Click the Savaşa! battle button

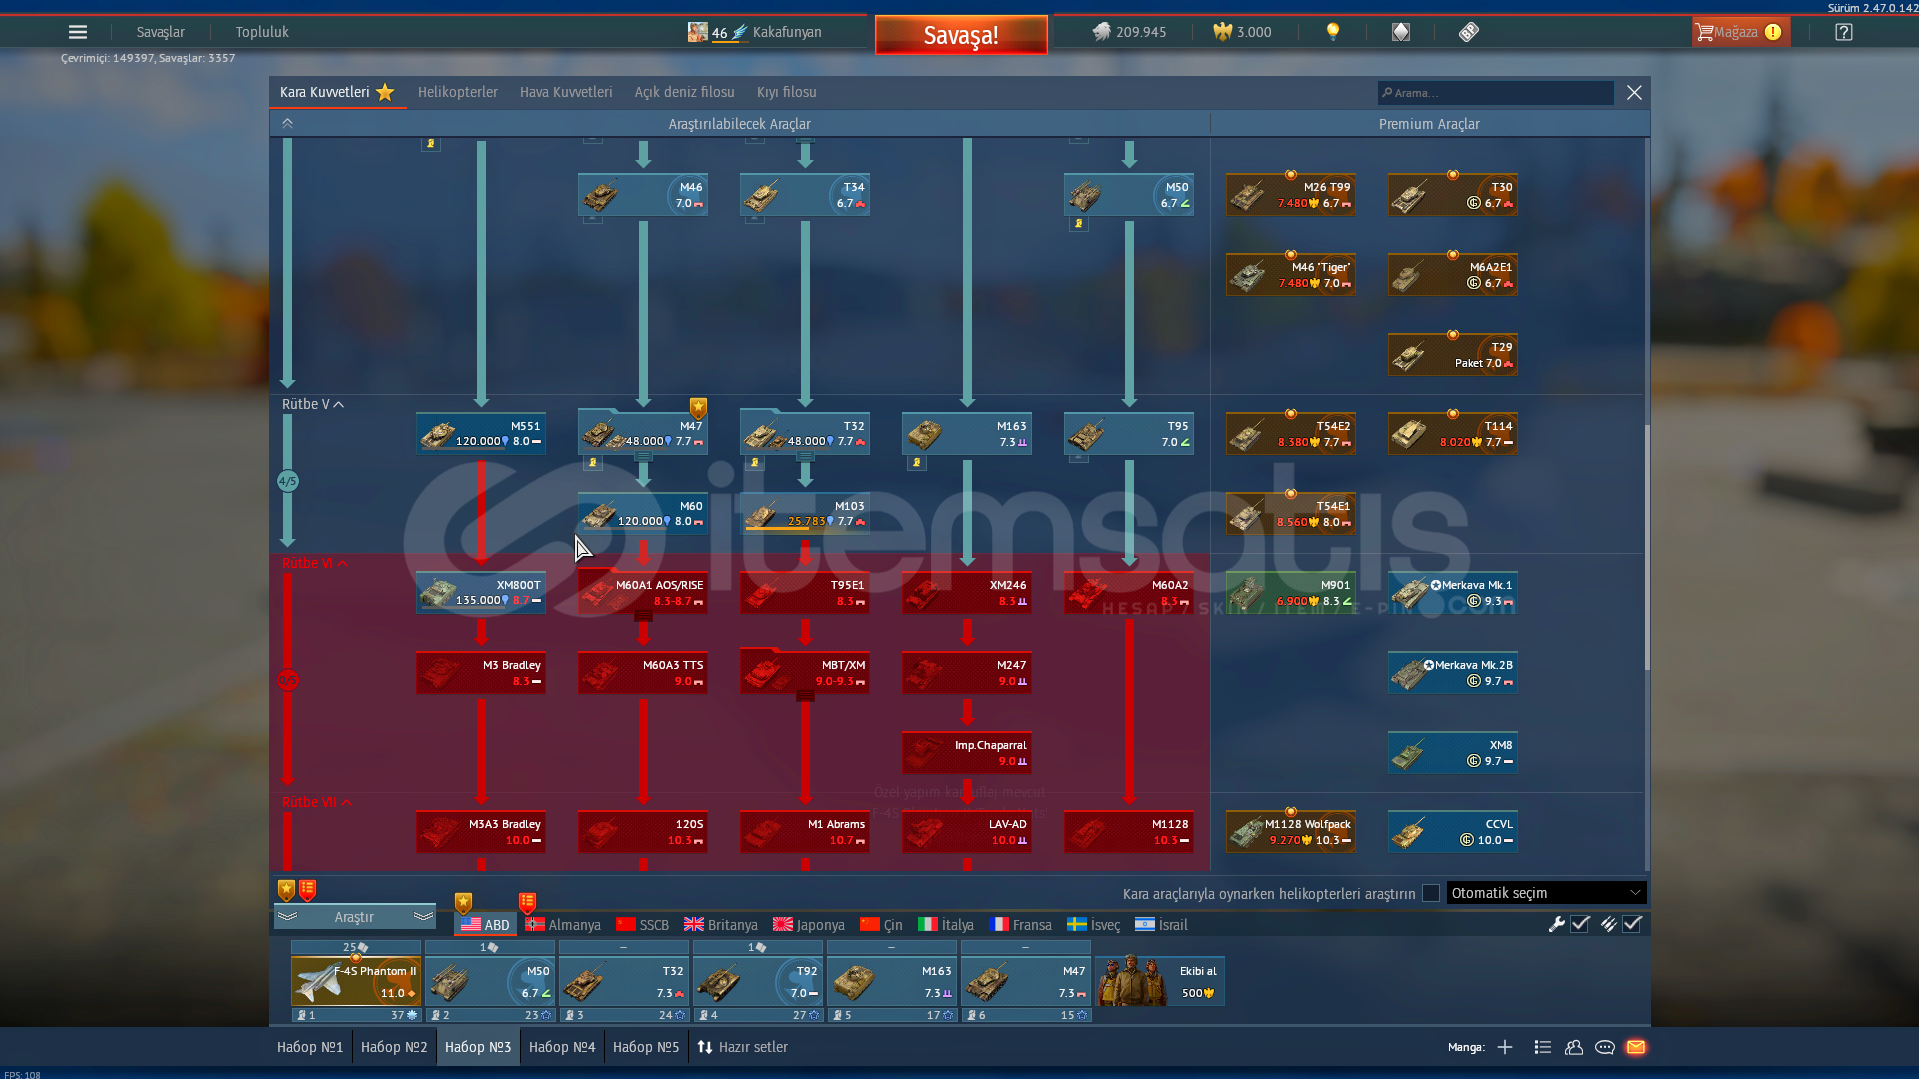point(961,35)
